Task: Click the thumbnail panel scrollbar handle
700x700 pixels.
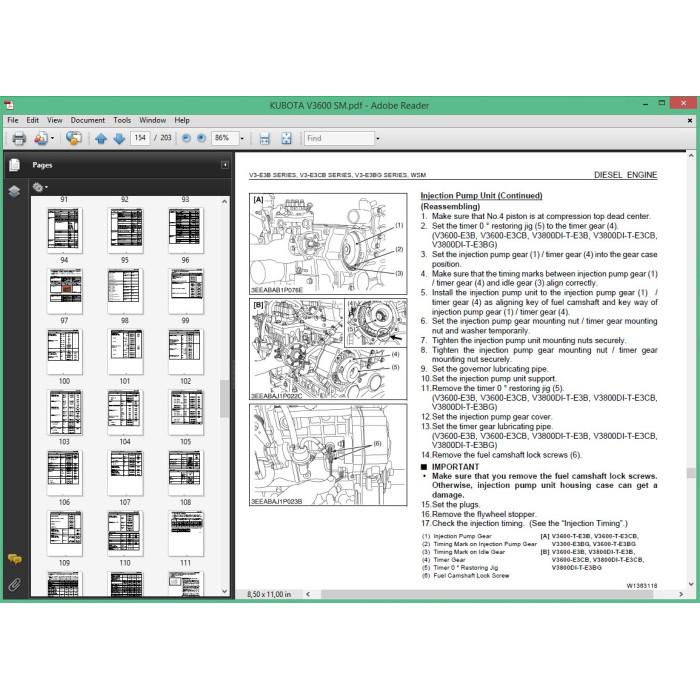Action: pyautogui.click(x=225, y=398)
